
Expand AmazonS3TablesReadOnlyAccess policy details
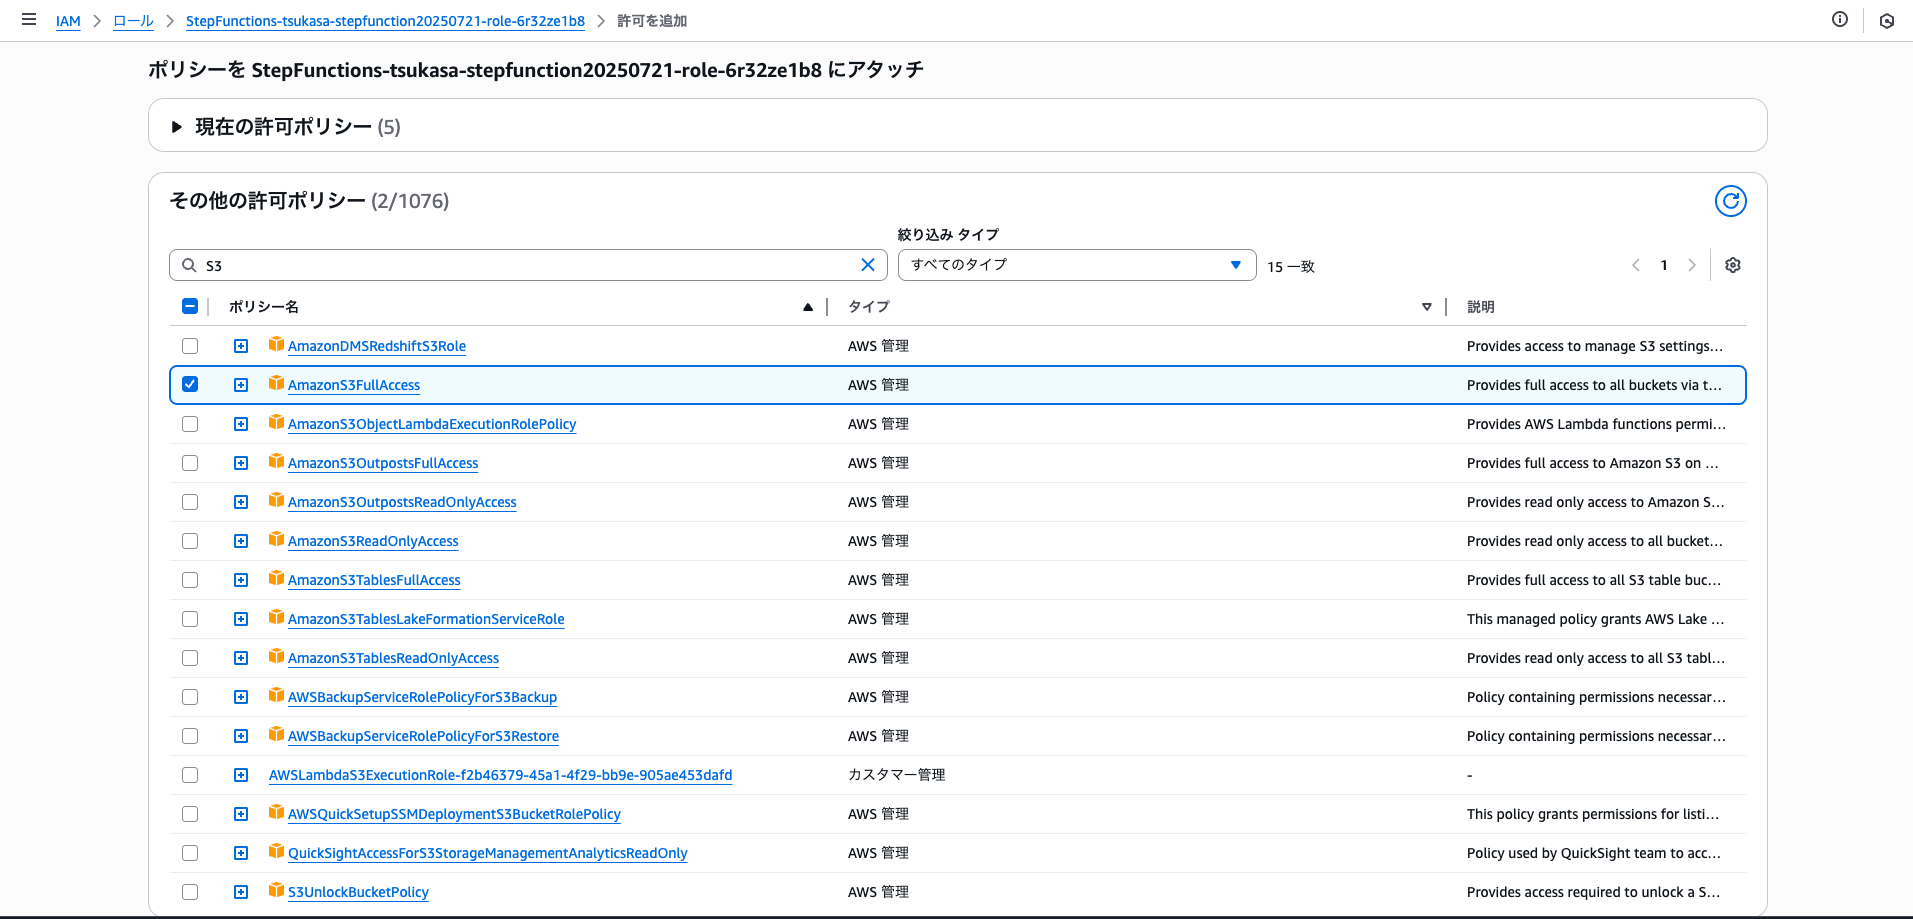coord(241,658)
